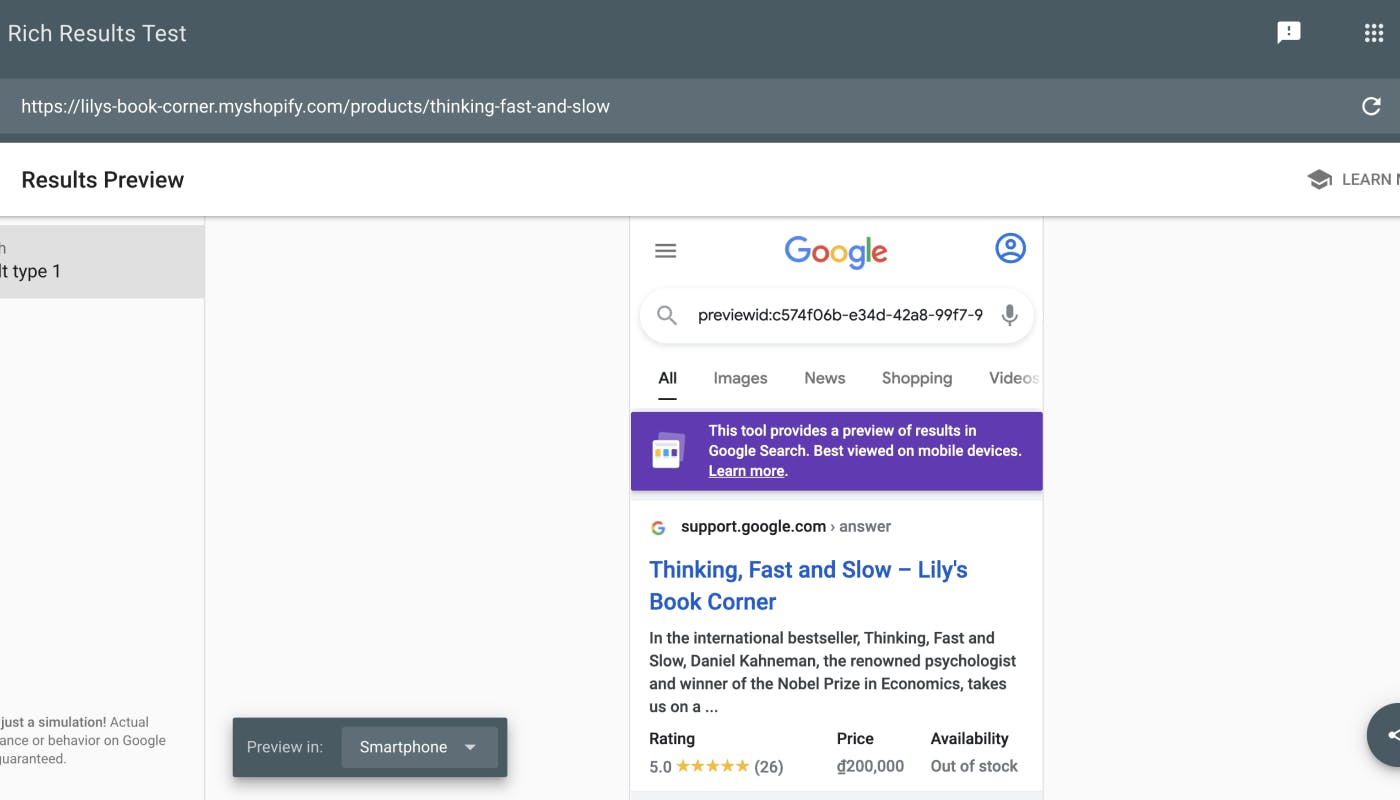This screenshot has width=1400, height=800.
Task: Click the result description about Daniel Kahneman
Action: click(x=833, y=672)
